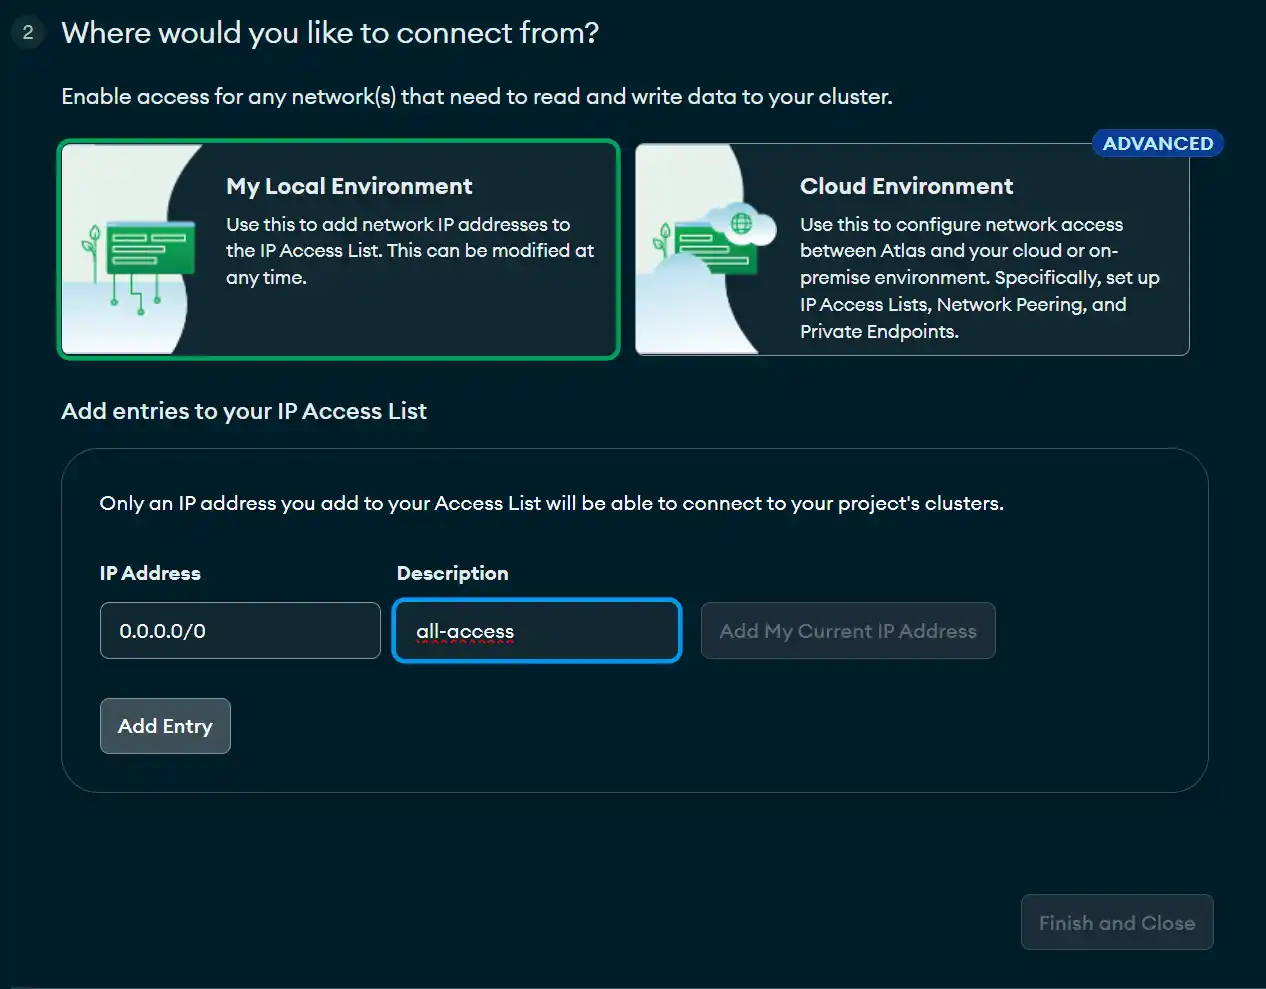
Task: Click the 'Only an IP address you add' notice
Action: 551,503
